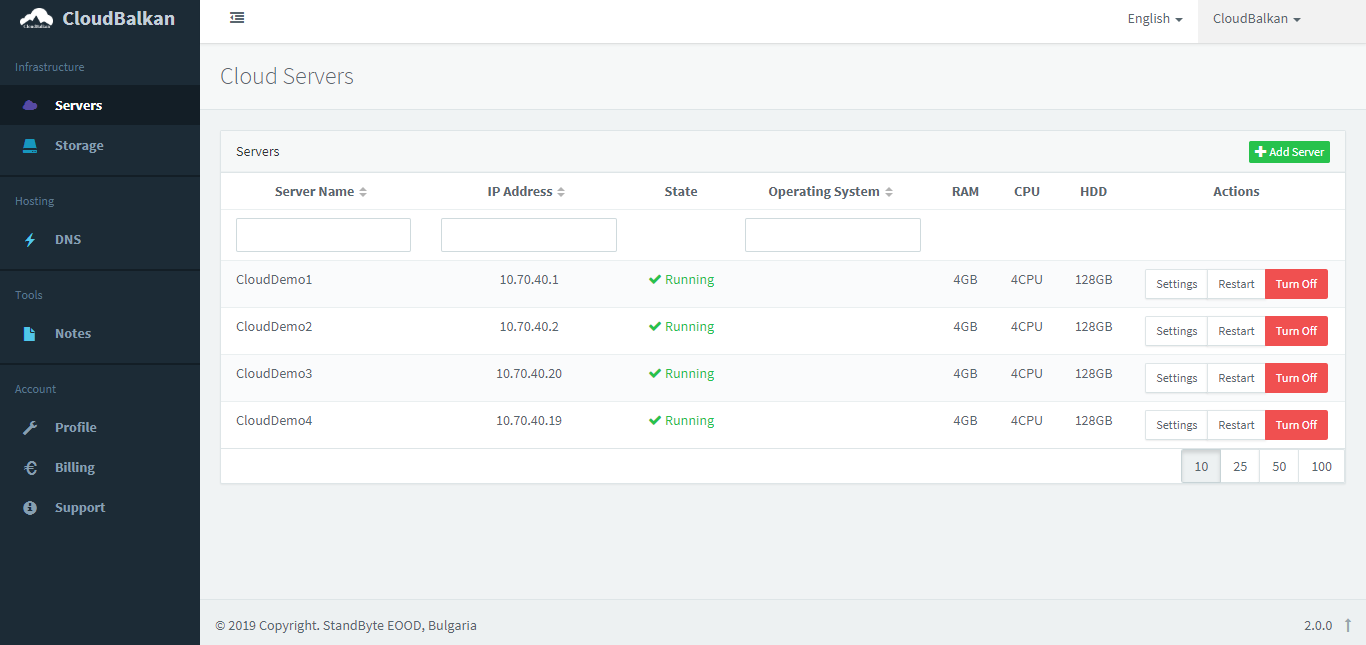The width and height of the screenshot is (1366, 645).
Task: Open Profile in the sidebar
Action: (x=100, y=428)
